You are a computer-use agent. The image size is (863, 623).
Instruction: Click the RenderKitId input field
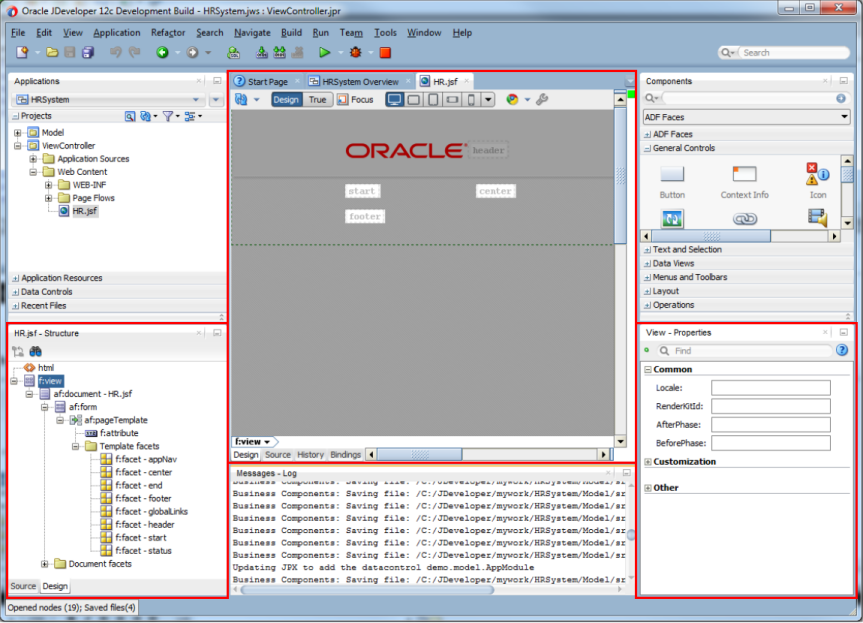(x=771, y=406)
